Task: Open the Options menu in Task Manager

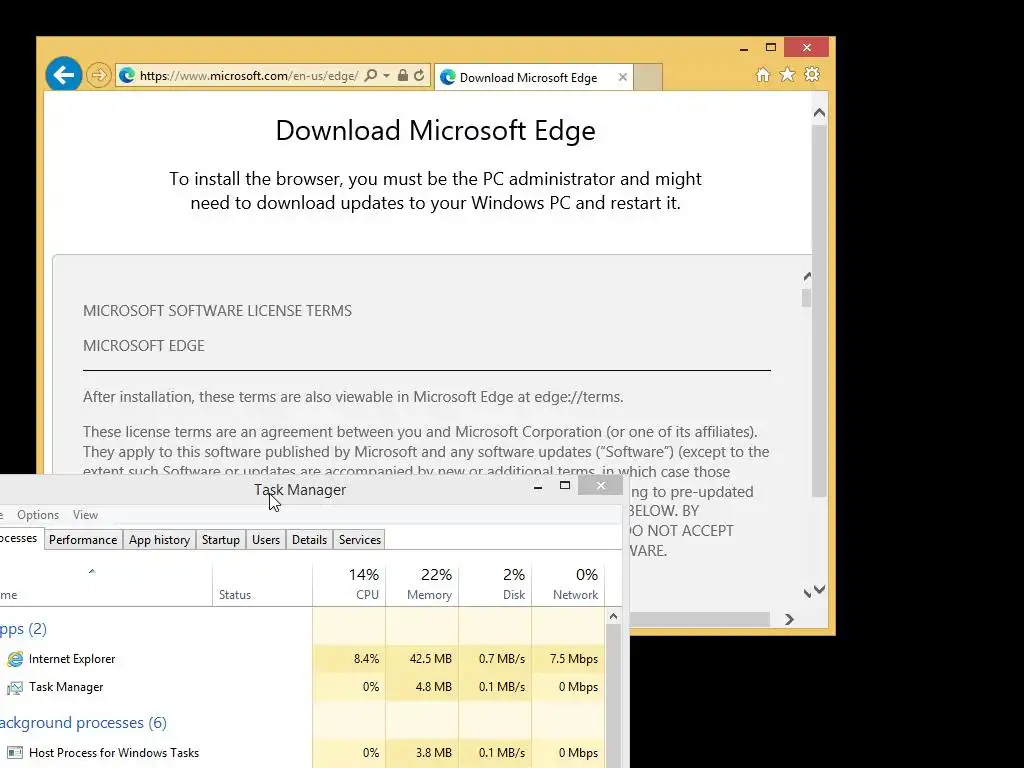Action: click(38, 515)
